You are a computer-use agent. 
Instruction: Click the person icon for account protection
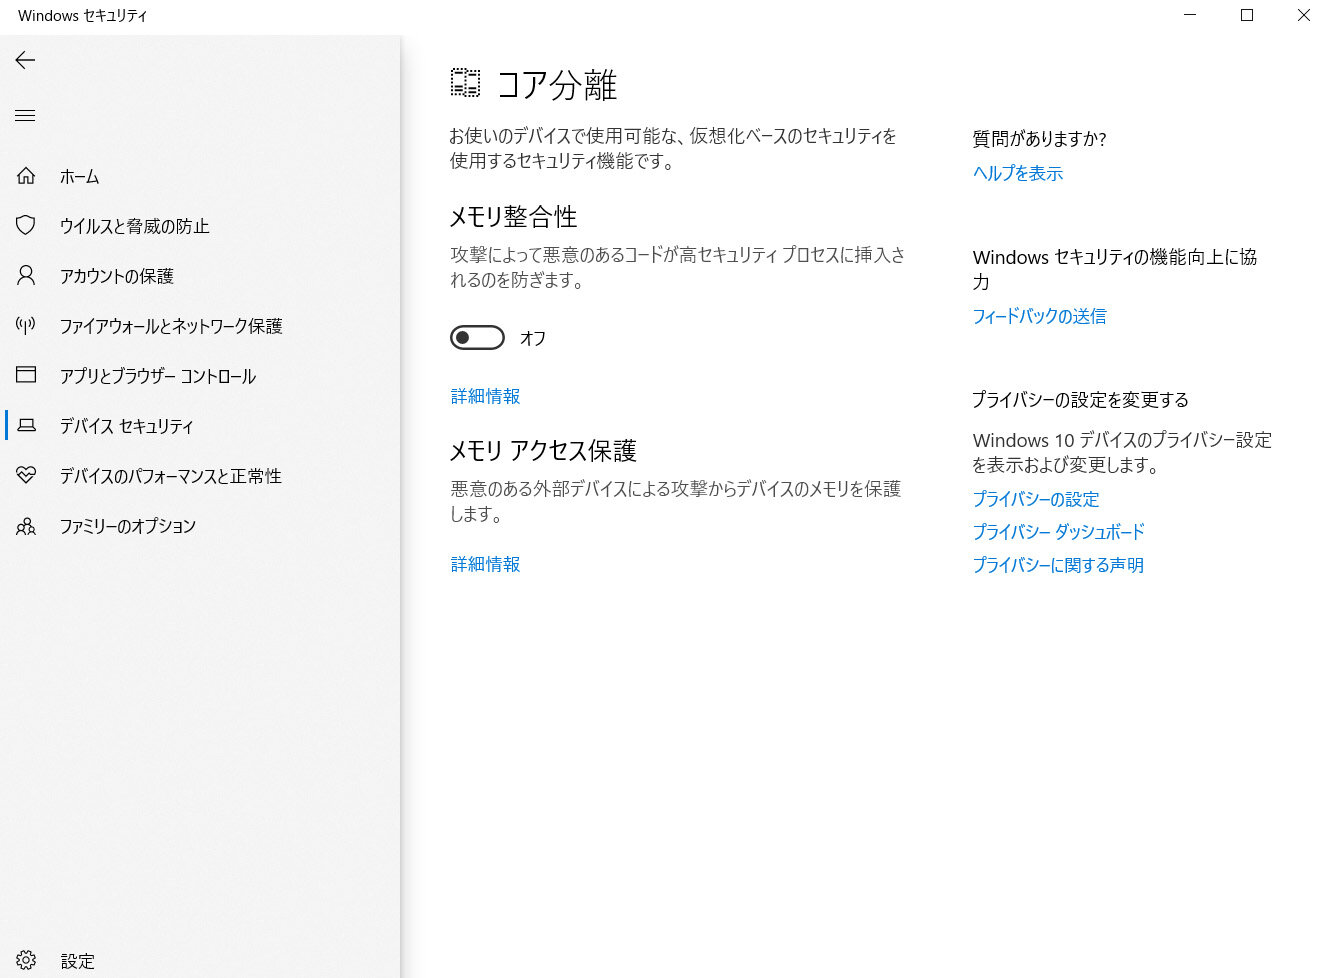click(26, 275)
